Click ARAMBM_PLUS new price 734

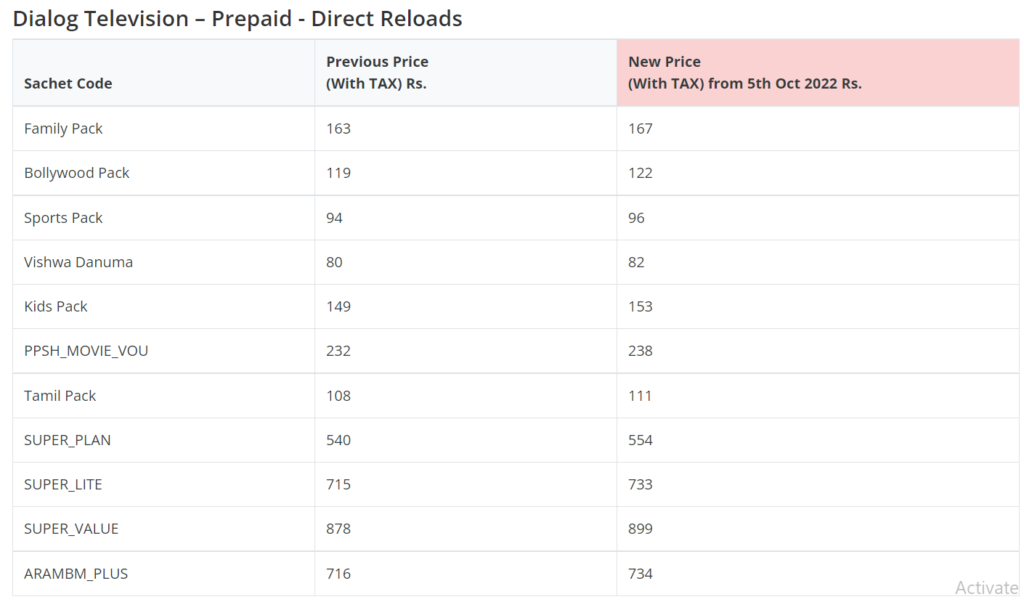[640, 574]
